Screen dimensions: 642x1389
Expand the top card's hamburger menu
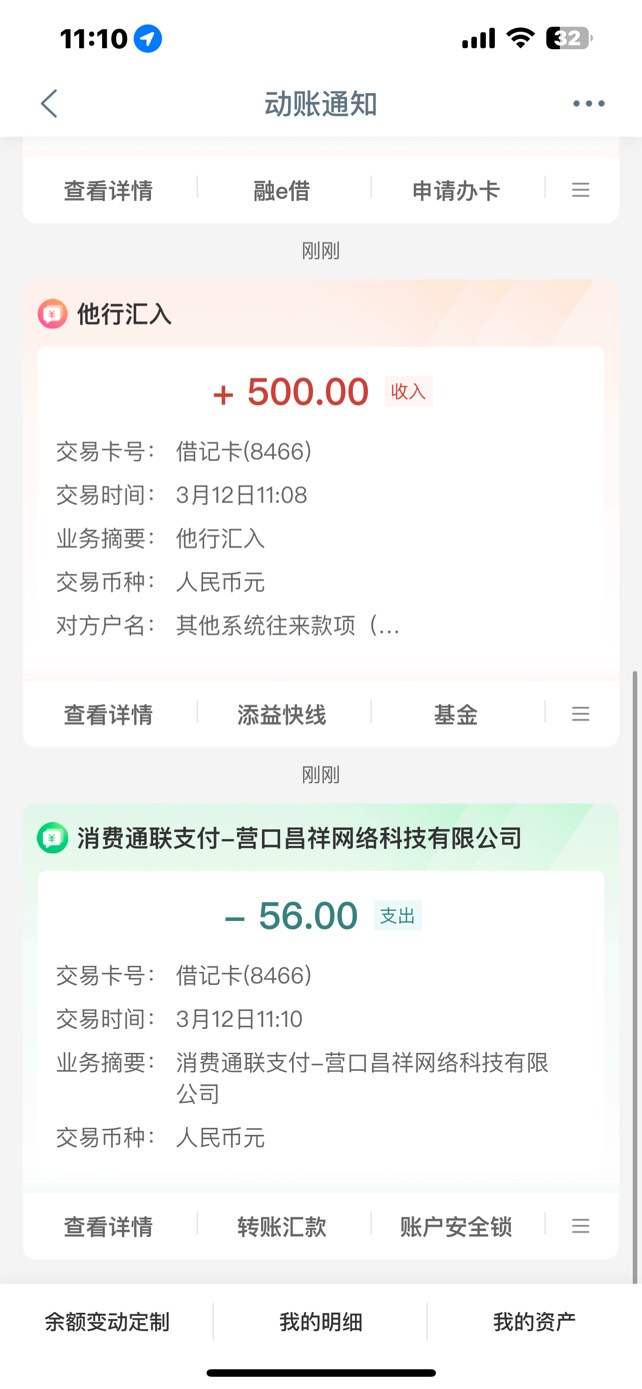[580, 190]
